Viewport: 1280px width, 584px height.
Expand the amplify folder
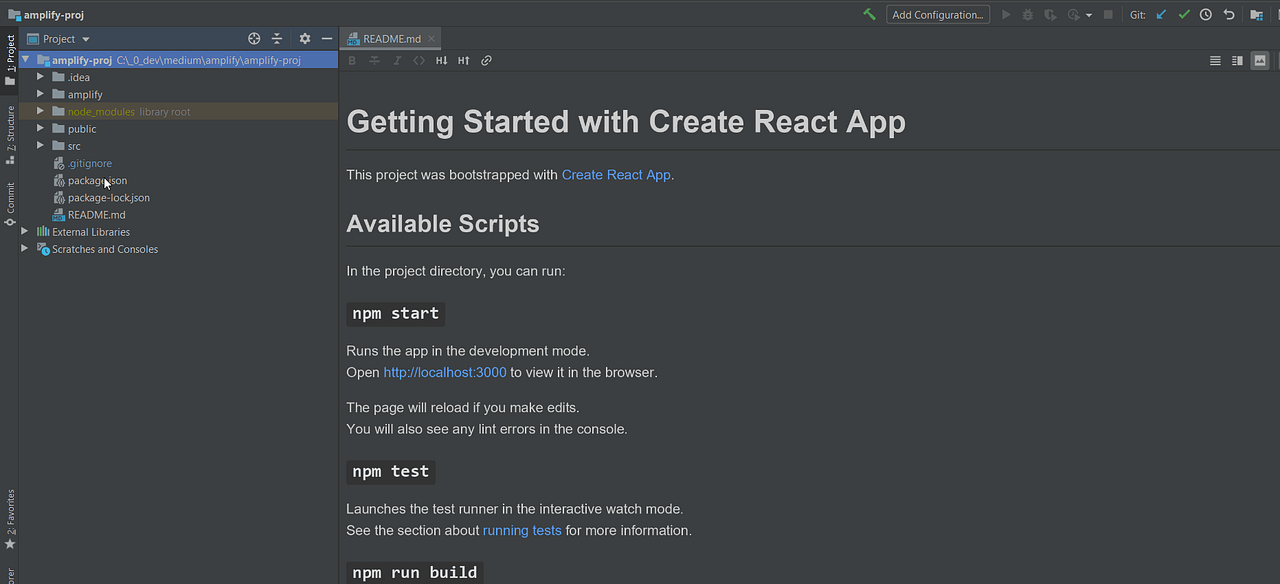tap(41, 94)
